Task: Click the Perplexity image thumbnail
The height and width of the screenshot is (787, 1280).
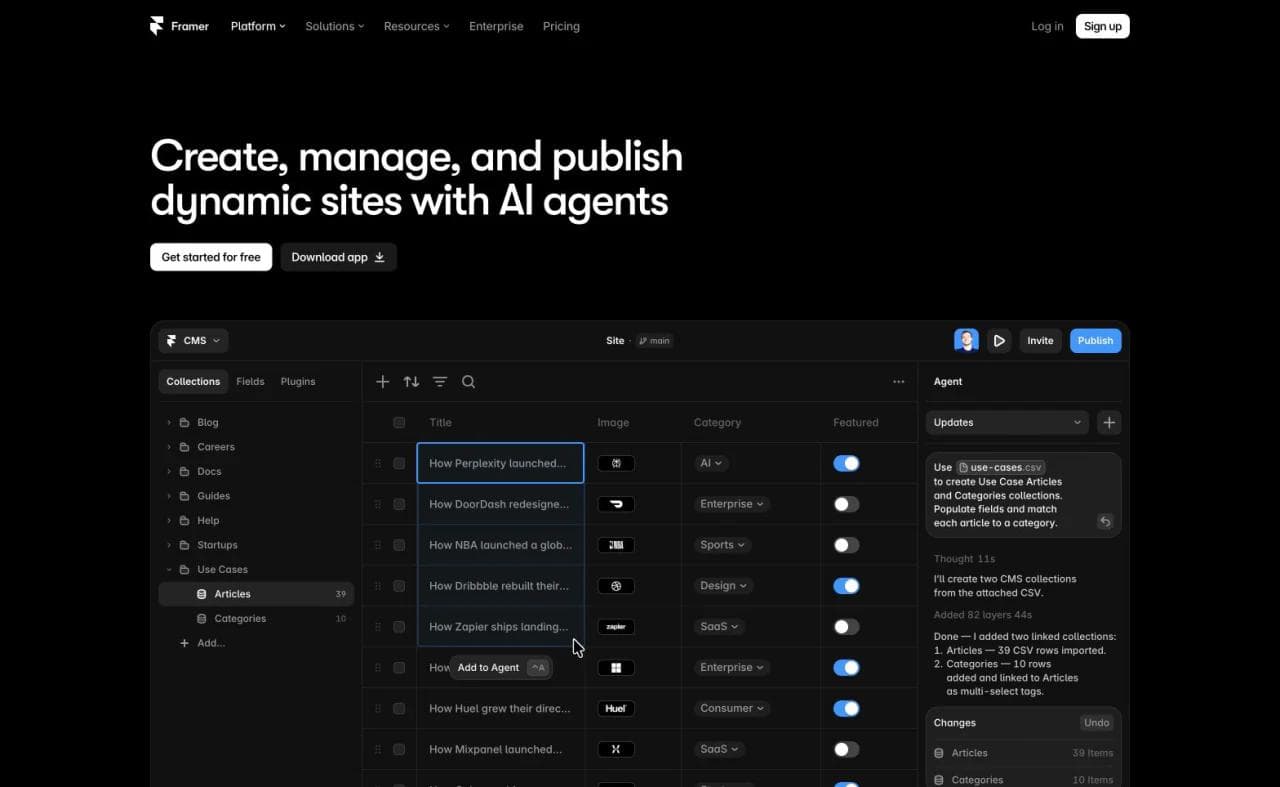Action: 616,463
